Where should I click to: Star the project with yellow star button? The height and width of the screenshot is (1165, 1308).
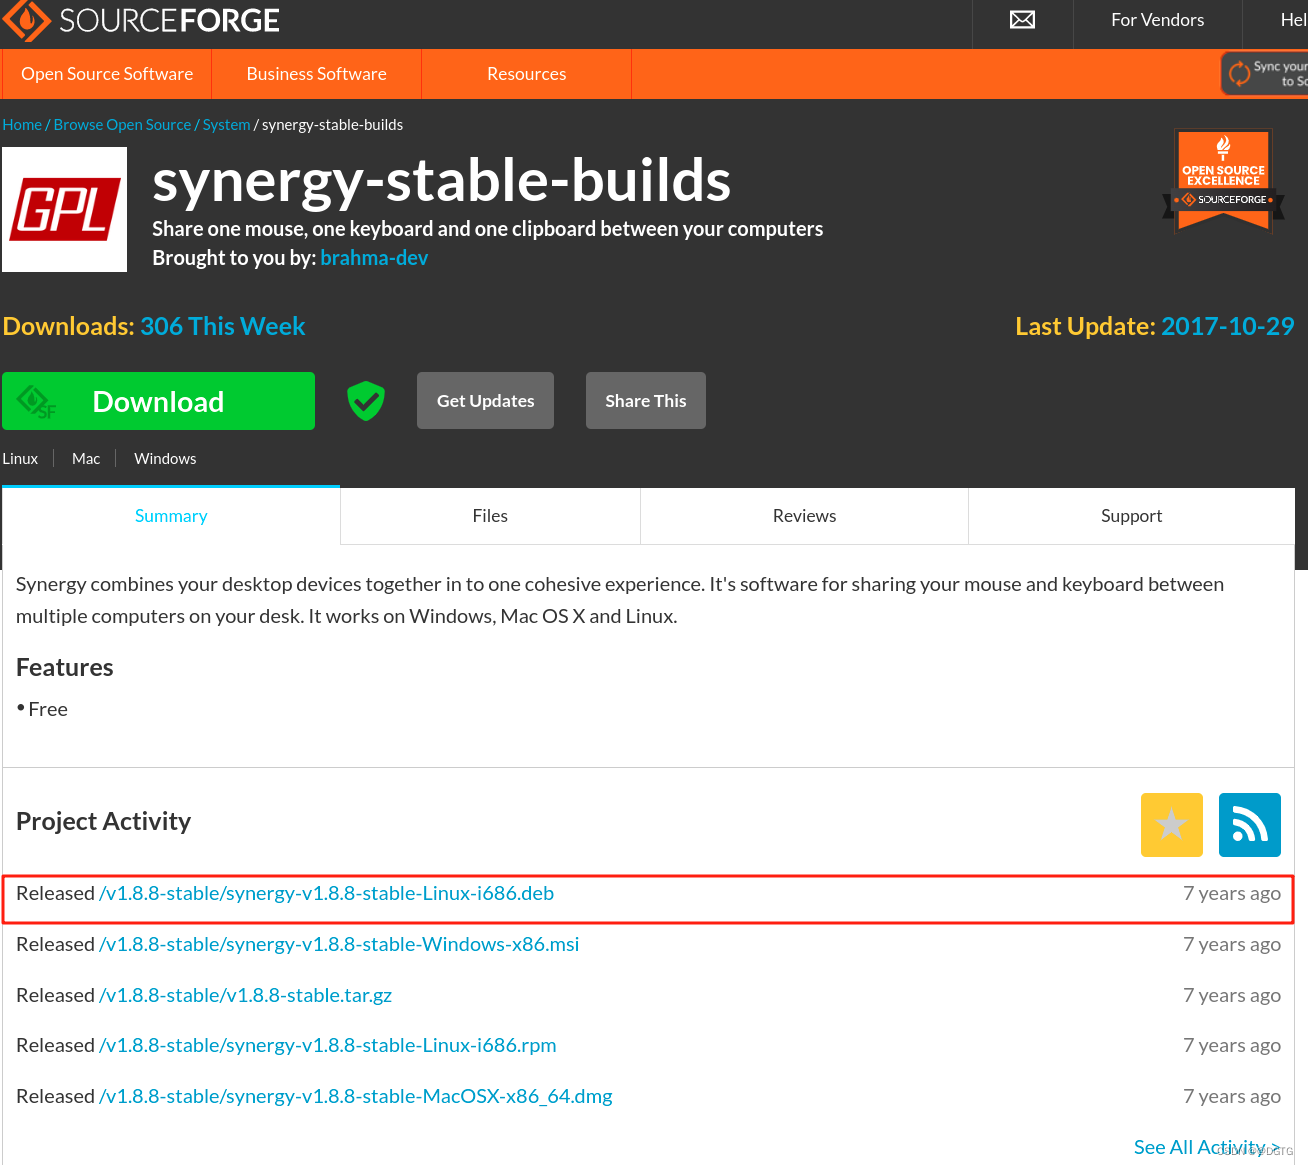[x=1172, y=825]
